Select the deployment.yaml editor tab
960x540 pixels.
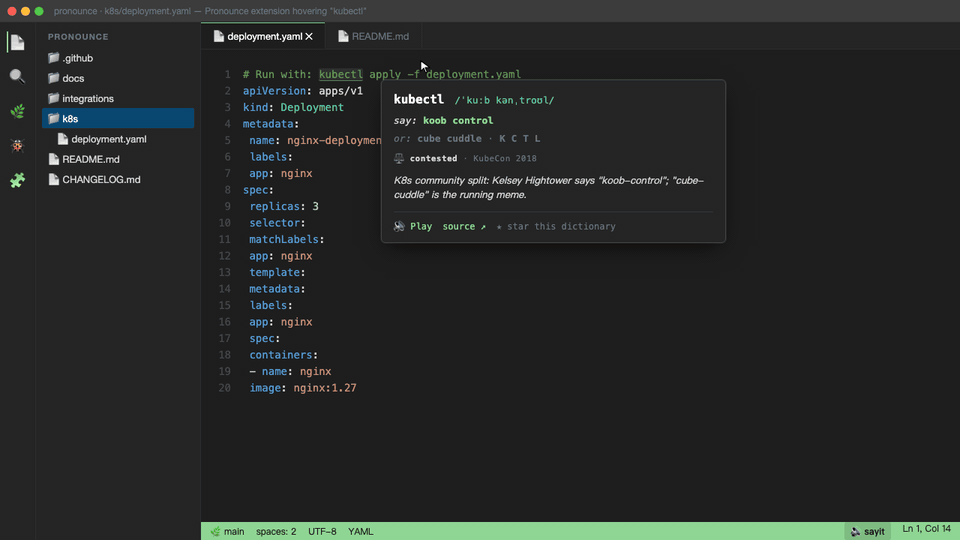click(263, 36)
